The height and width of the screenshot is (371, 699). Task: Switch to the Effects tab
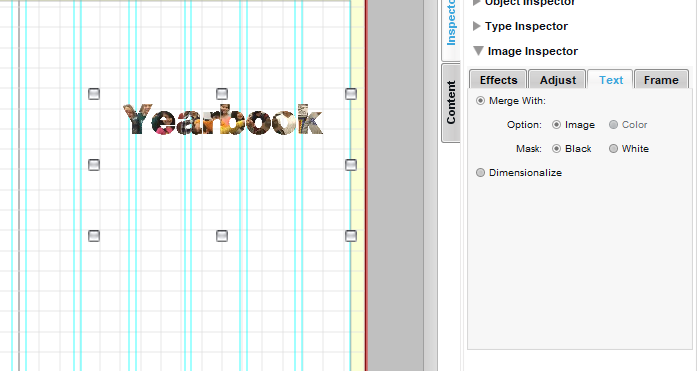pyautogui.click(x=498, y=80)
